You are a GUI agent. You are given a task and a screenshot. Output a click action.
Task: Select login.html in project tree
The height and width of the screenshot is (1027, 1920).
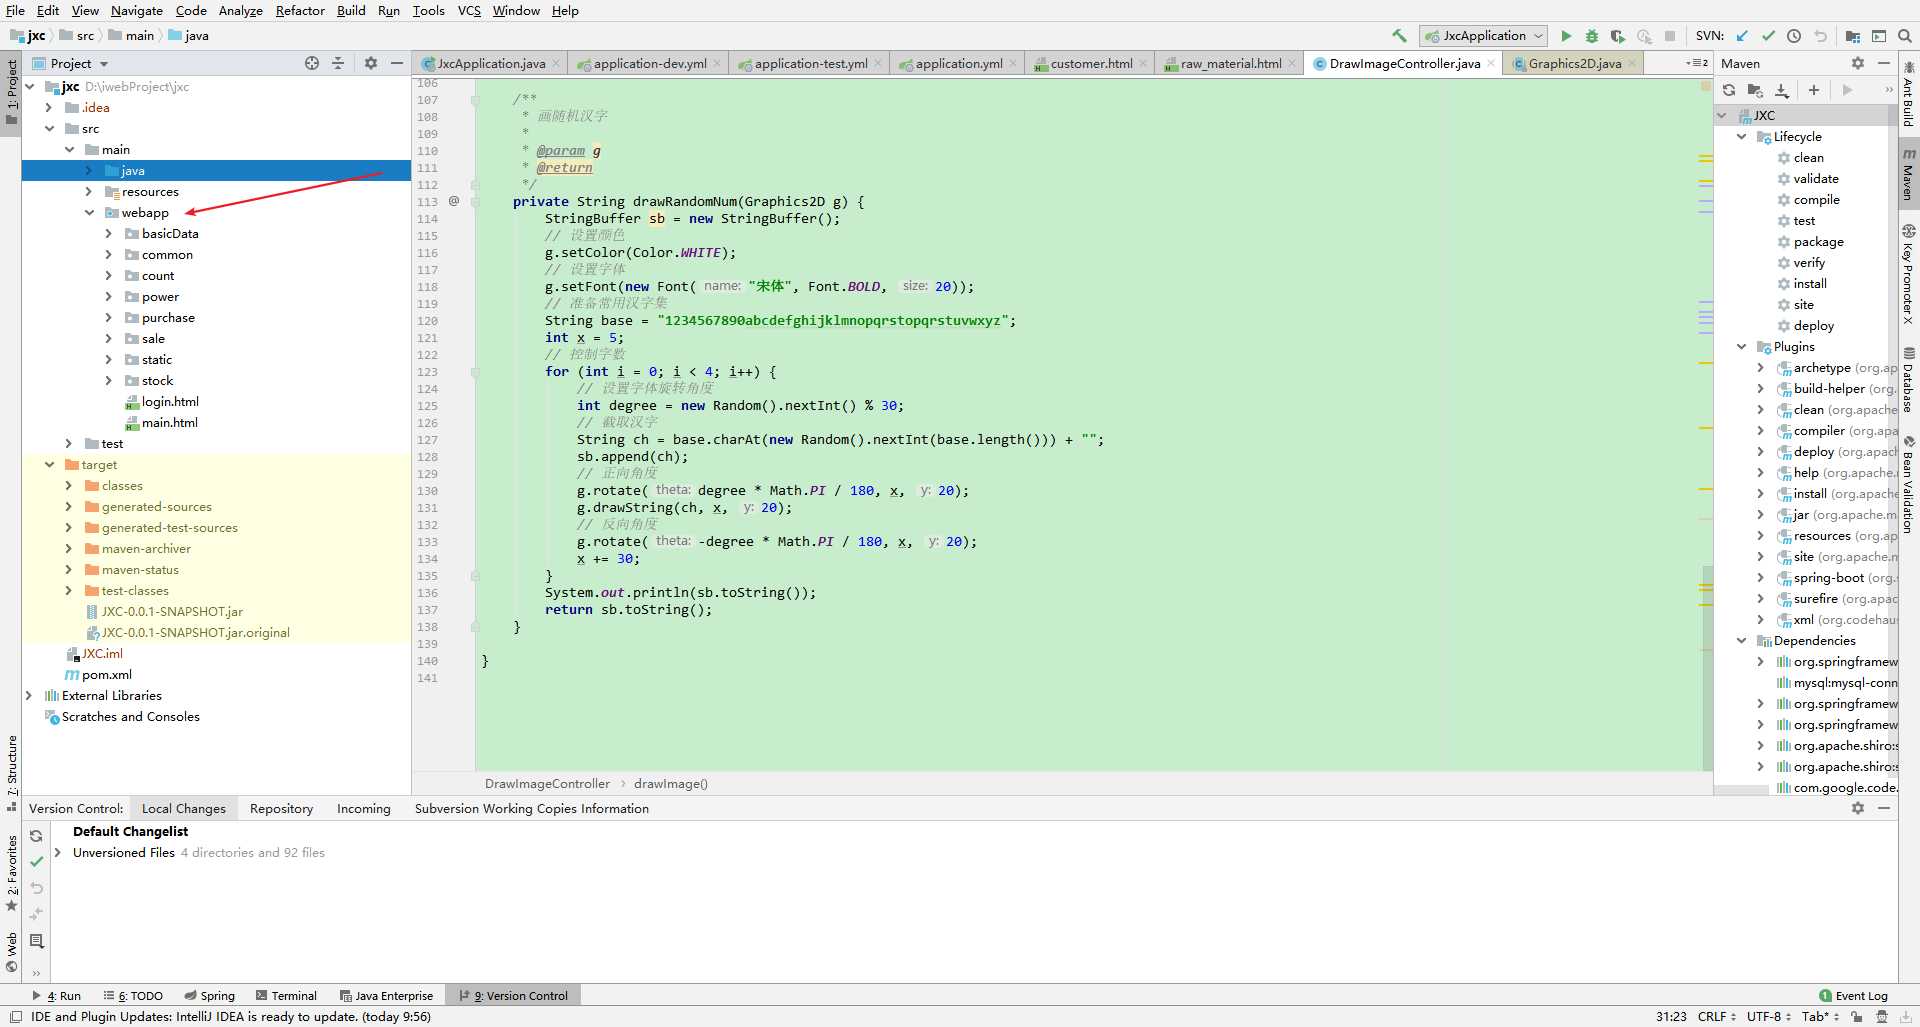coord(170,402)
